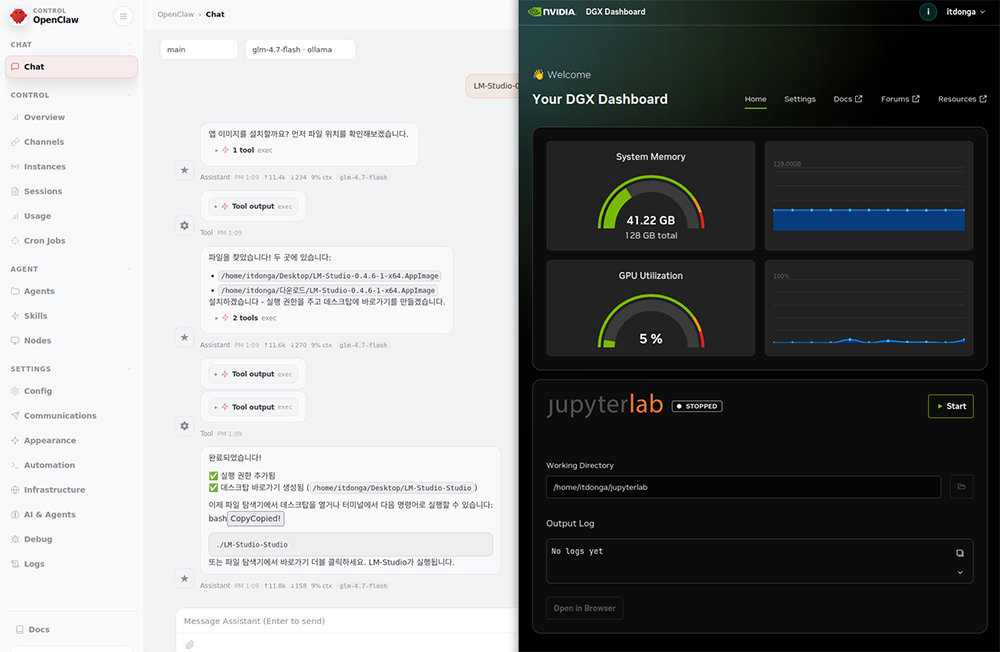Copy the Output Log with the copy icon
The image size is (1000, 652).
coord(960,553)
